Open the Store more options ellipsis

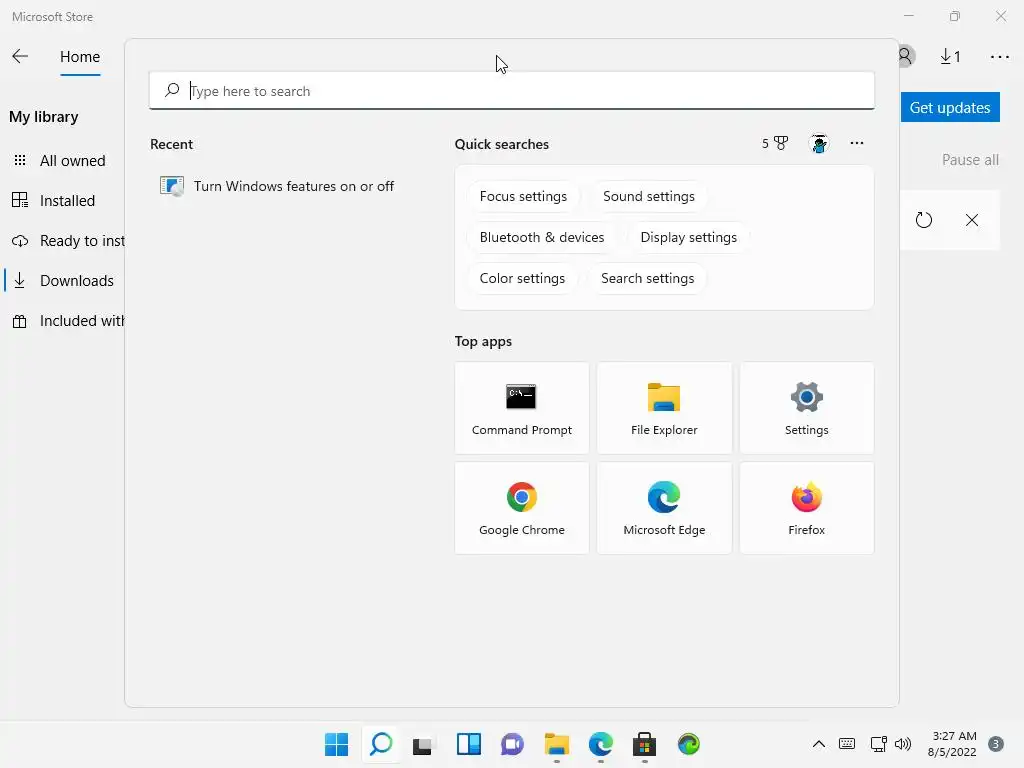click(x=999, y=57)
